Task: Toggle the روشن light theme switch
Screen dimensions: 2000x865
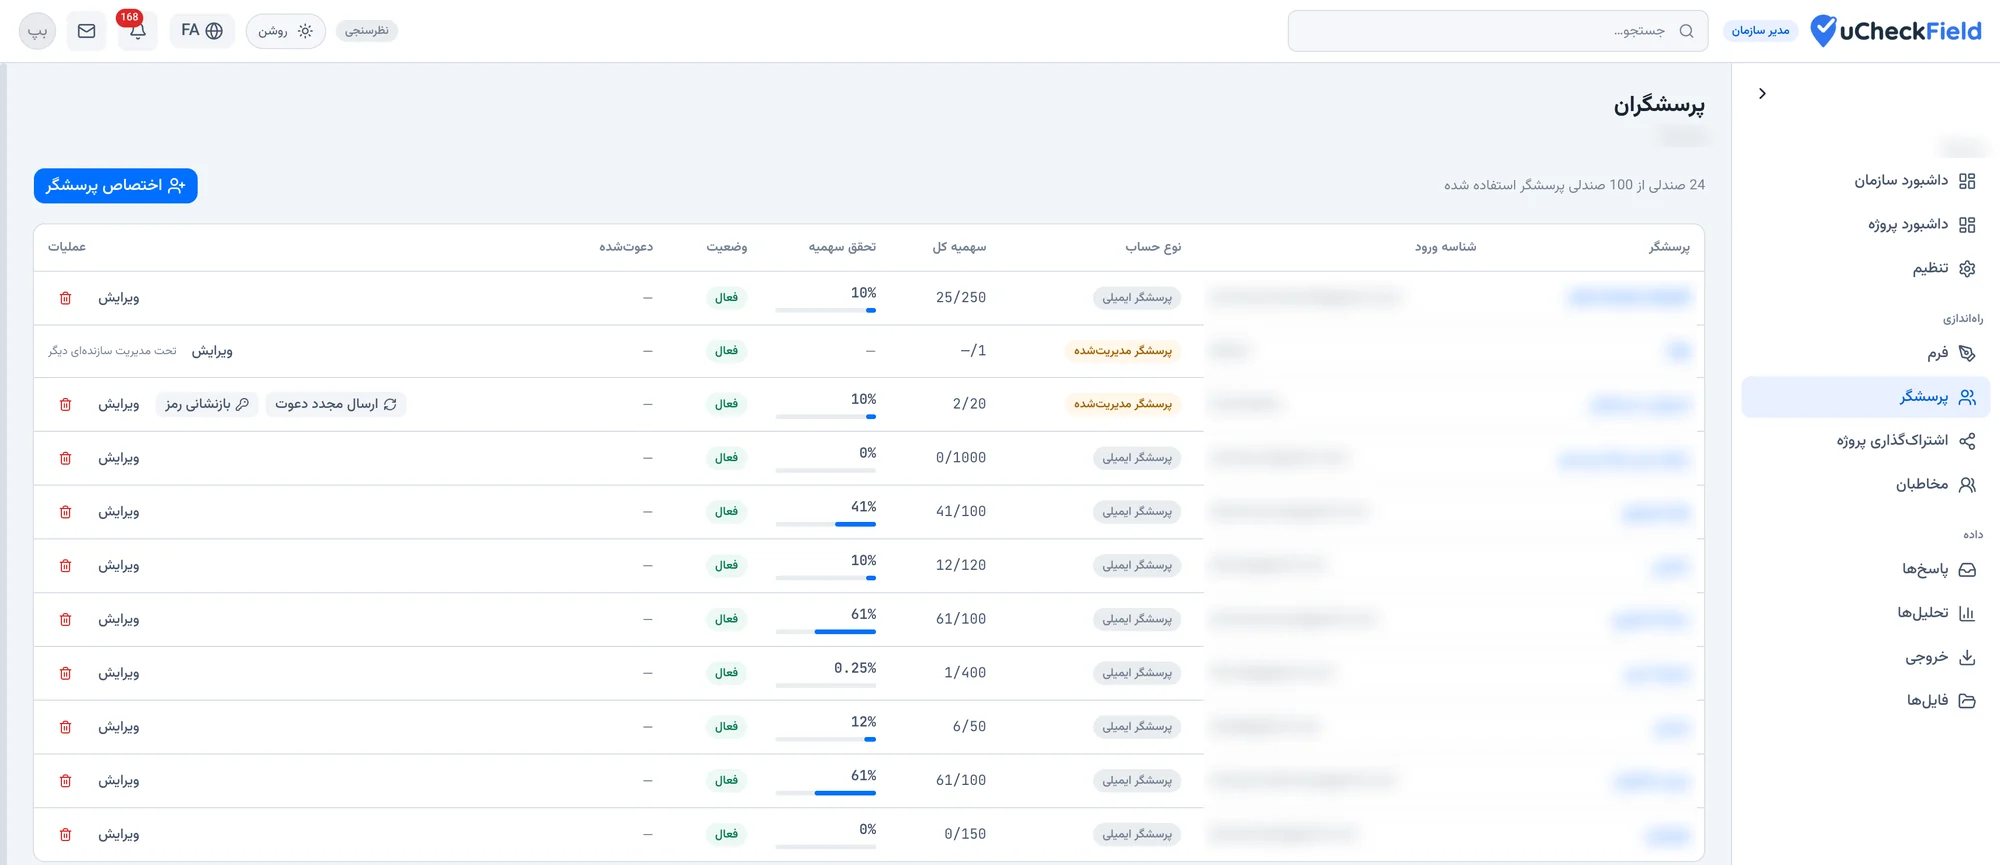Action: click(x=285, y=31)
